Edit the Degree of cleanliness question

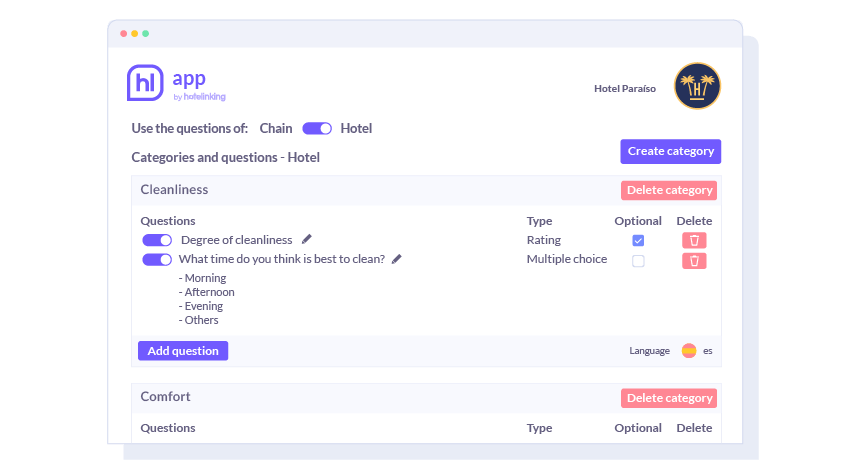point(307,239)
